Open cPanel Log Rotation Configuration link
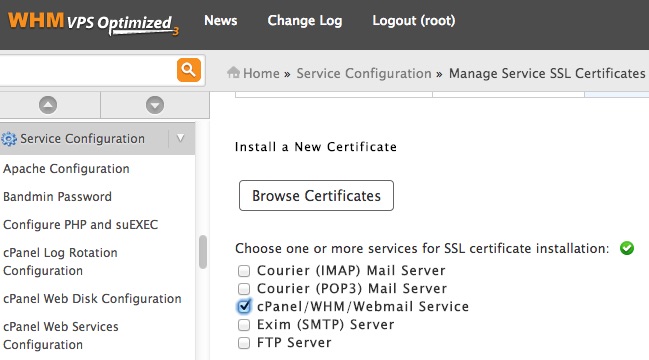Viewport: 649px width, 360px height. [60, 262]
